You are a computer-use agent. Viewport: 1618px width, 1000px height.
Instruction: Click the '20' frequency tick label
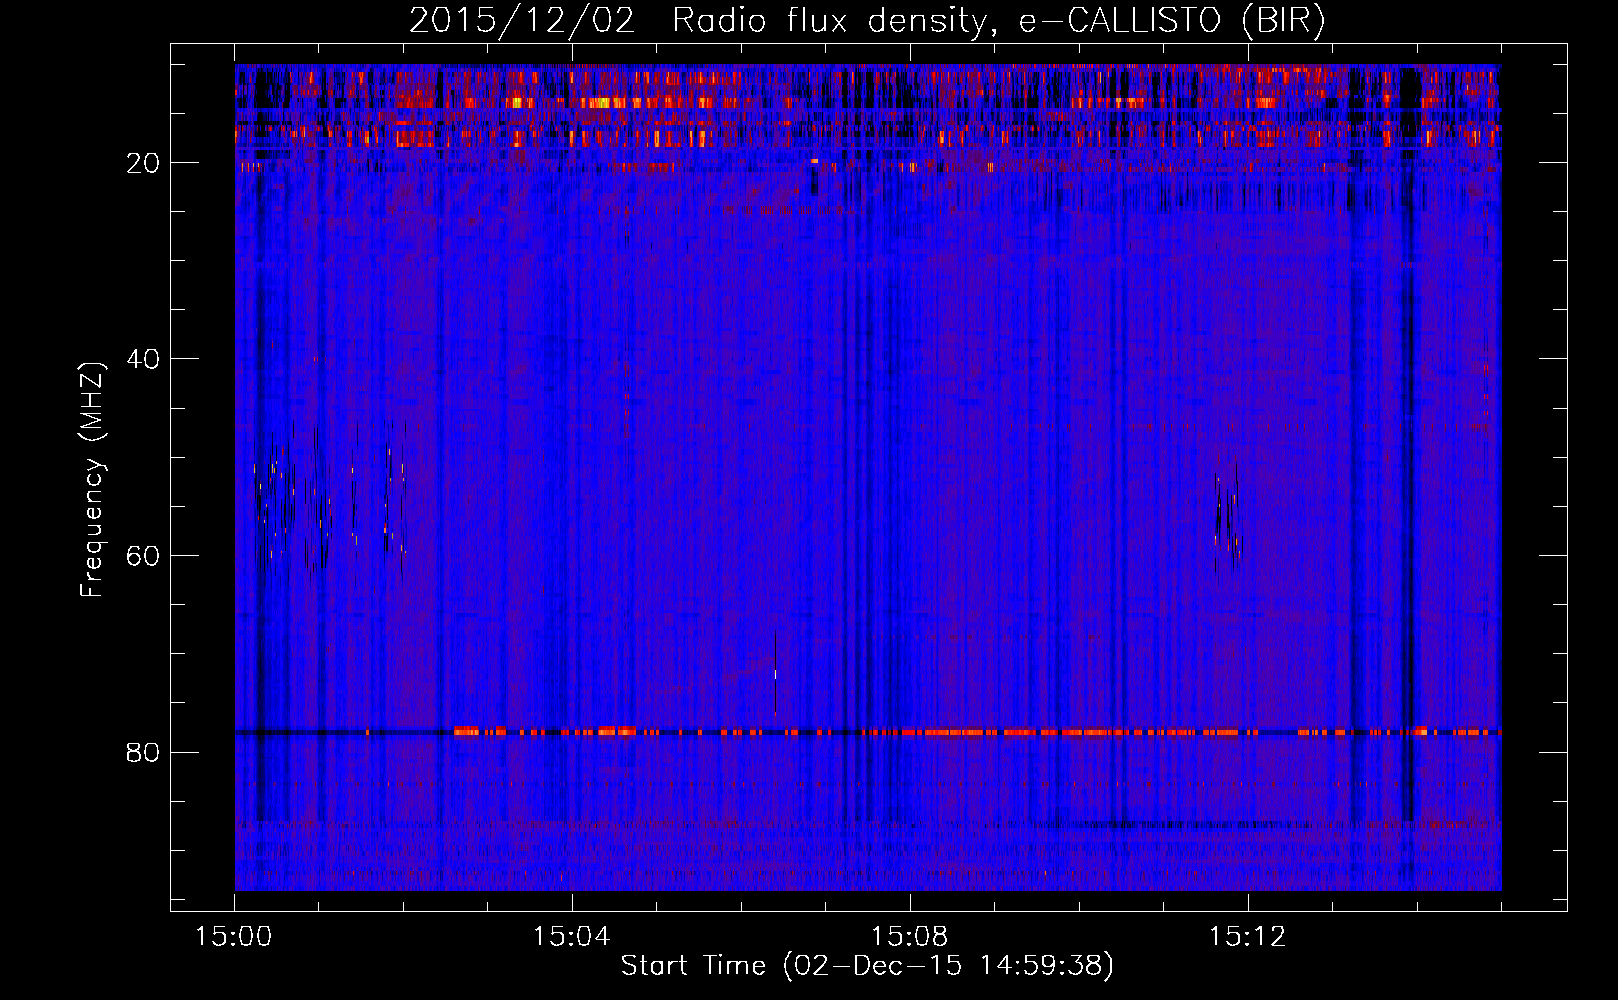[x=143, y=163]
